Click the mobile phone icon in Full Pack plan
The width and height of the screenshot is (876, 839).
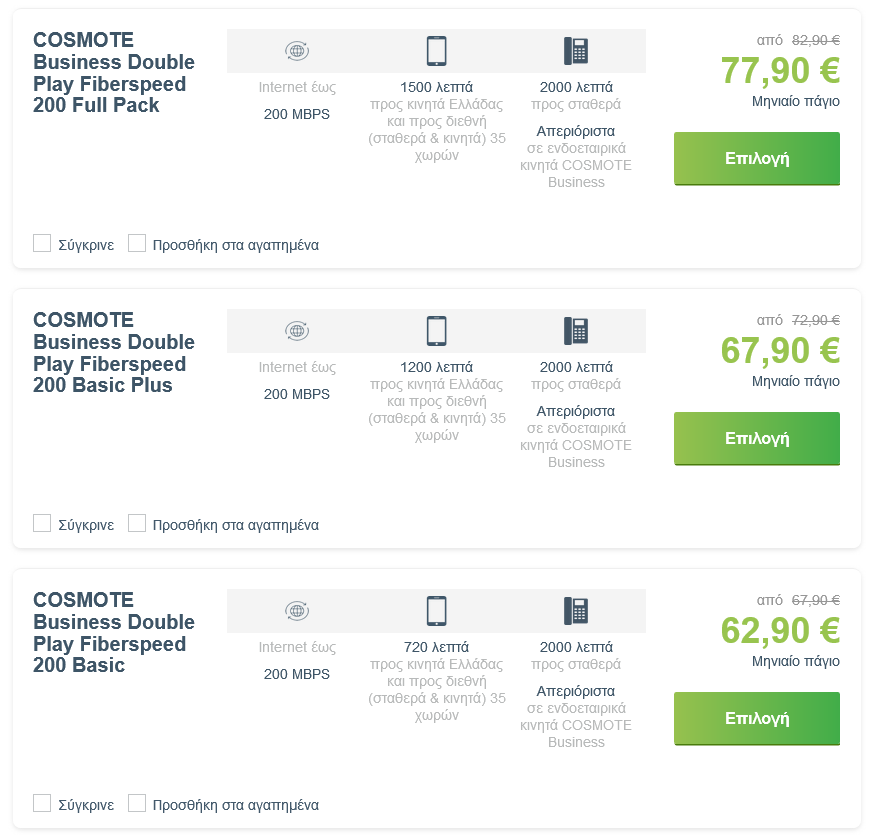coord(436,51)
